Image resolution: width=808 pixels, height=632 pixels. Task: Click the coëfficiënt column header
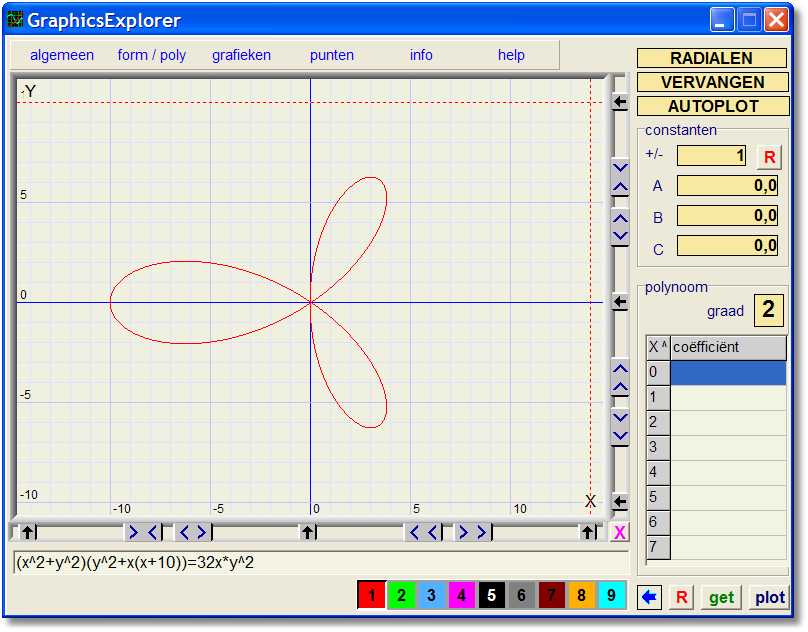(x=728, y=347)
